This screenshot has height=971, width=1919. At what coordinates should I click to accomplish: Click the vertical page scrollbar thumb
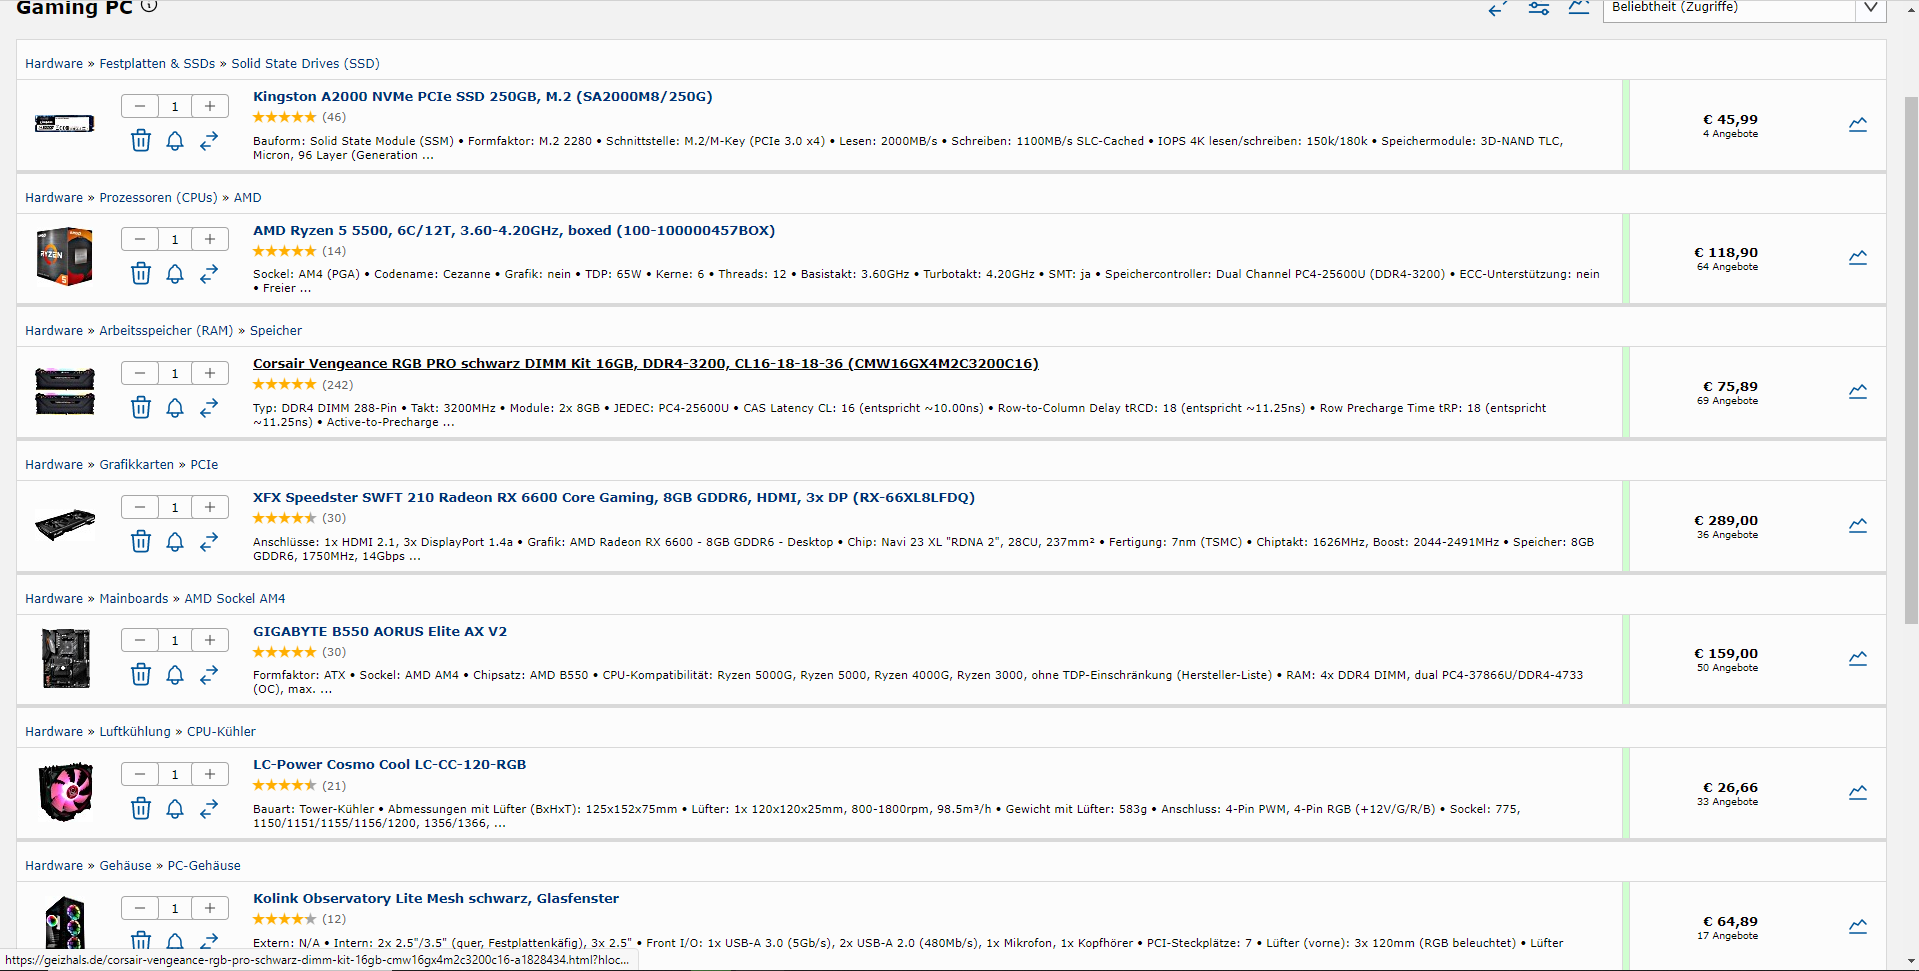(x=1911, y=360)
